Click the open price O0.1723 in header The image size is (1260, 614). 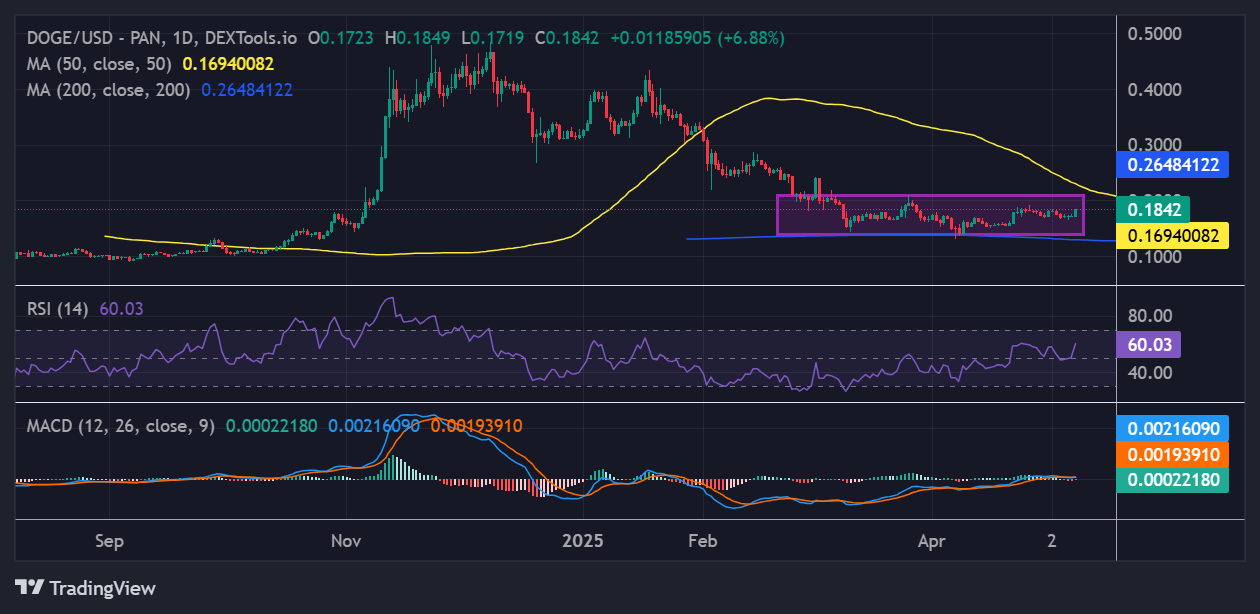click(342, 38)
